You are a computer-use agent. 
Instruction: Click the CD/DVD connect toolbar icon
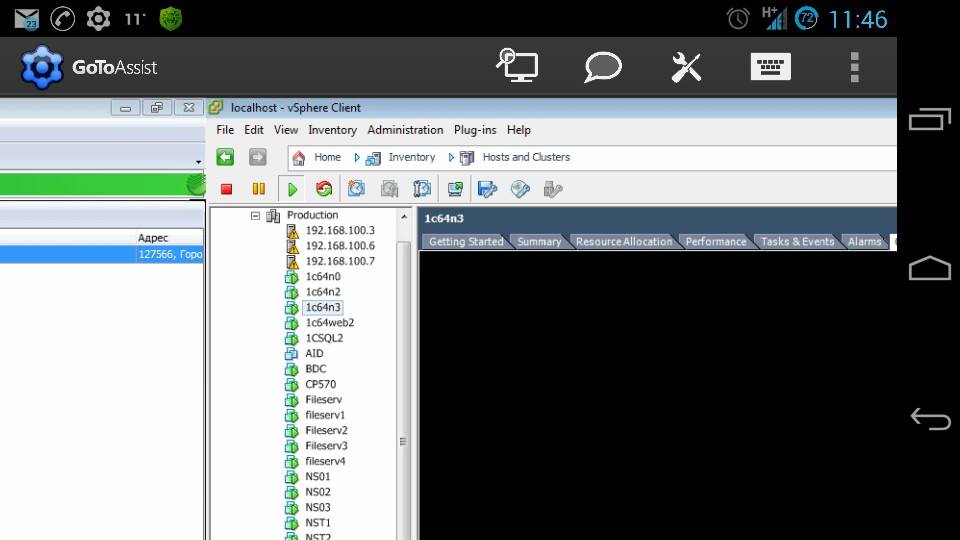[x=520, y=189]
